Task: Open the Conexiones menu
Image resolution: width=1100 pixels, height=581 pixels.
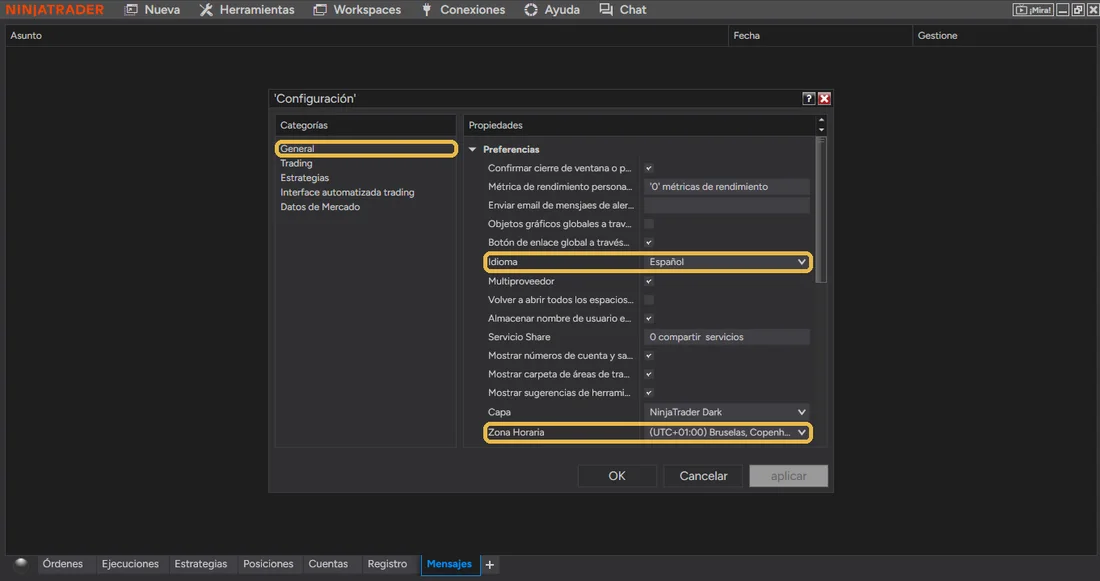Action: (x=463, y=10)
